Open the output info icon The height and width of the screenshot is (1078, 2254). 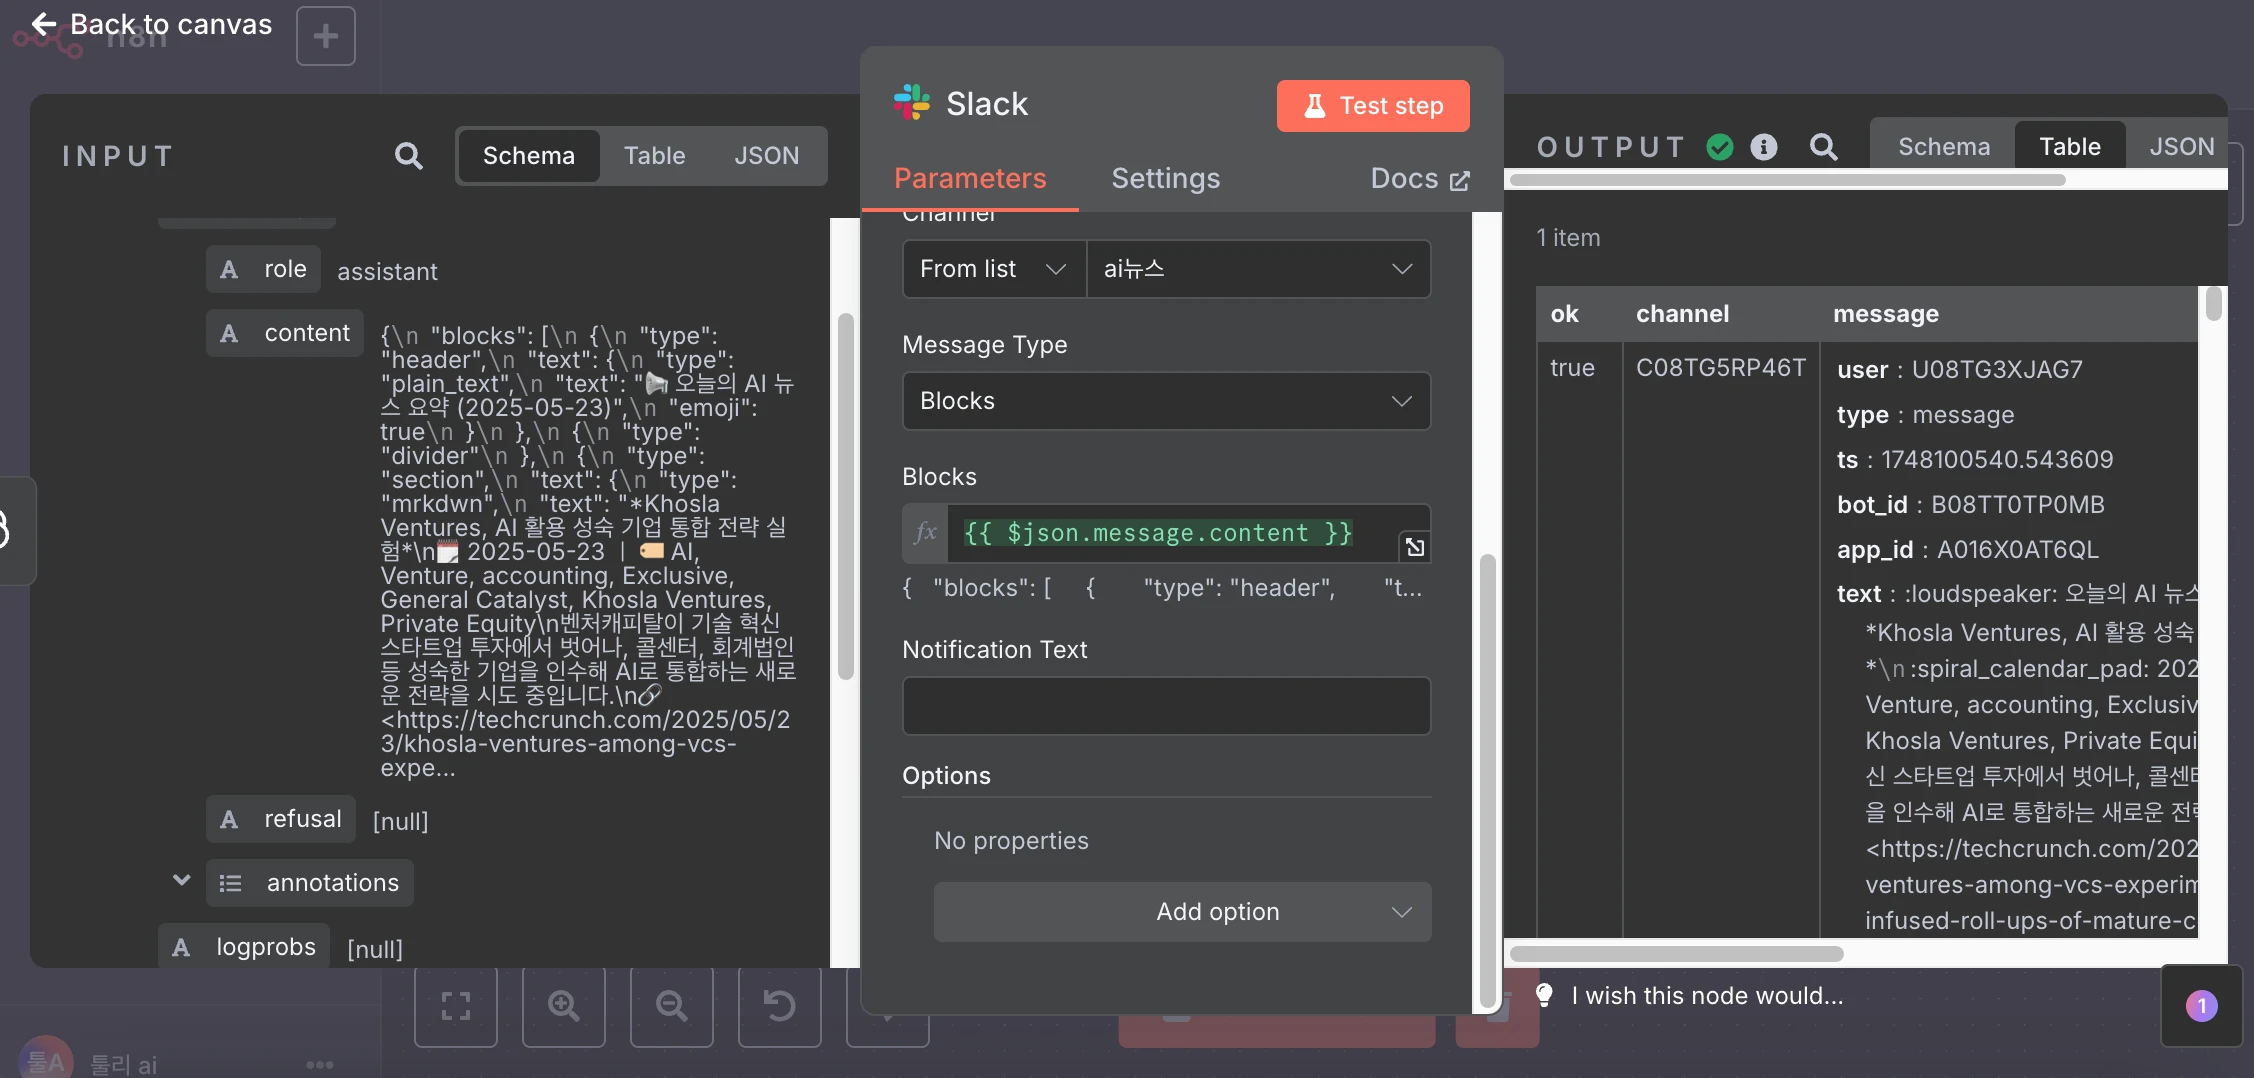pos(1764,147)
